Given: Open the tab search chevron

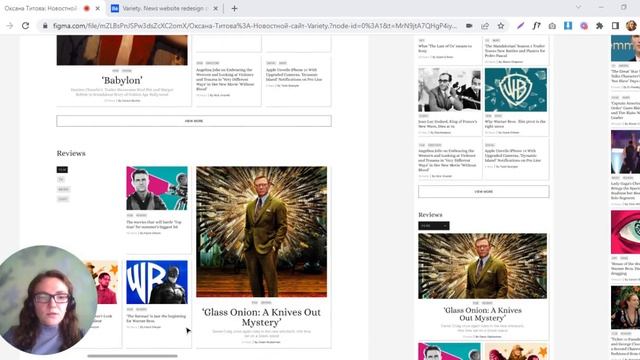Looking at the screenshot, I should (x=578, y=7).
